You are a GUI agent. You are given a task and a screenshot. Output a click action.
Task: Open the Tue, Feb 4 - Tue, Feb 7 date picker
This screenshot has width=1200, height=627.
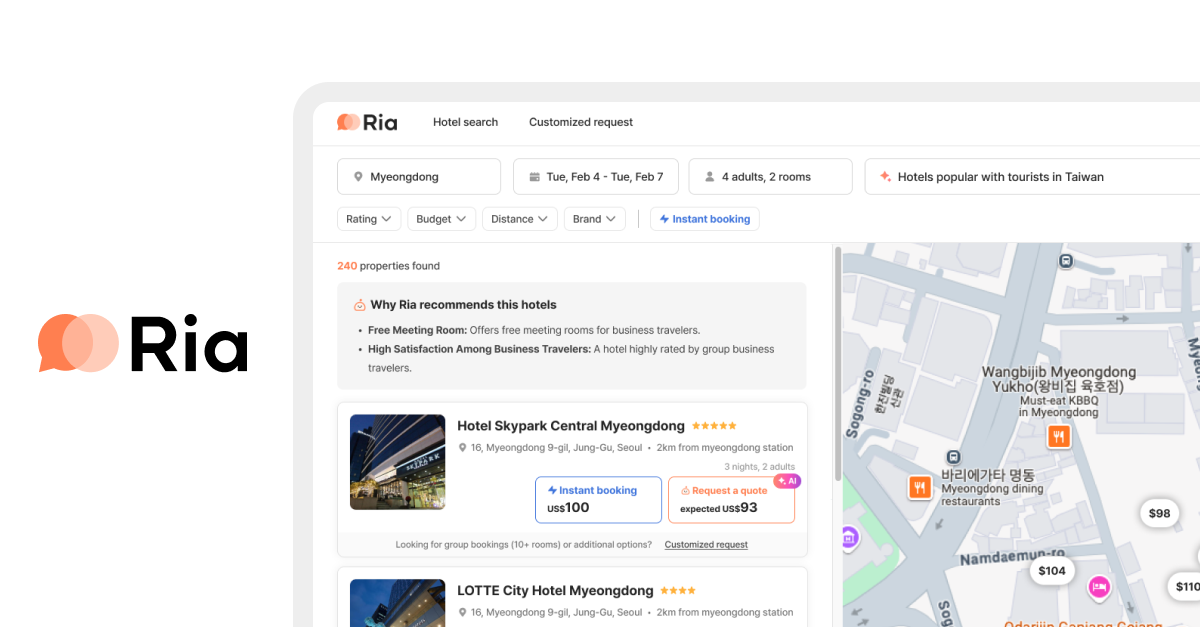596,177
